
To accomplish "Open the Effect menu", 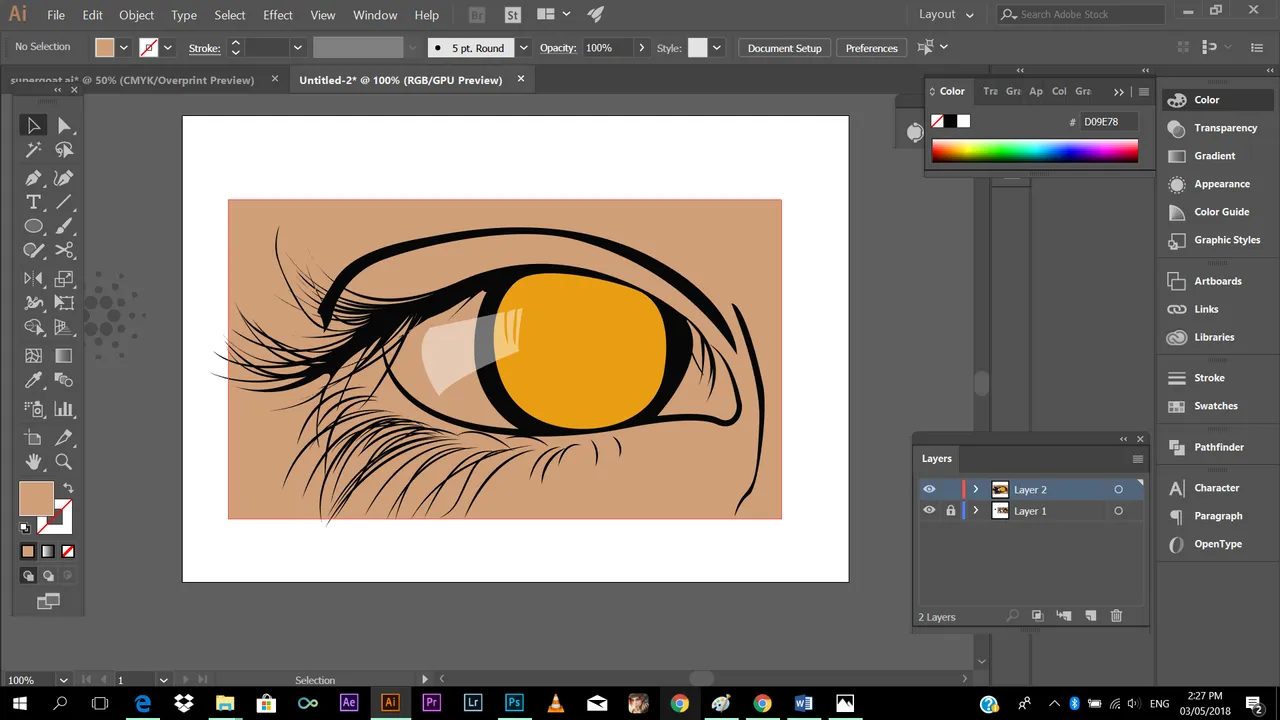I will (278, 15).
